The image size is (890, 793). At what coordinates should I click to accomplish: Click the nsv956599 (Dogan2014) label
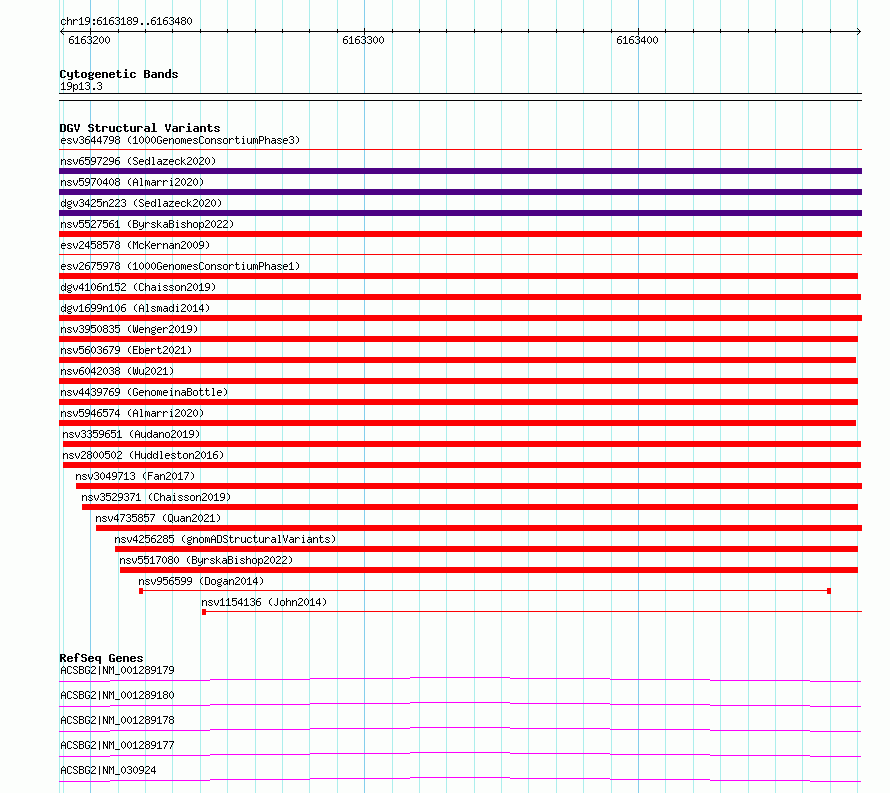click(201, 581)
